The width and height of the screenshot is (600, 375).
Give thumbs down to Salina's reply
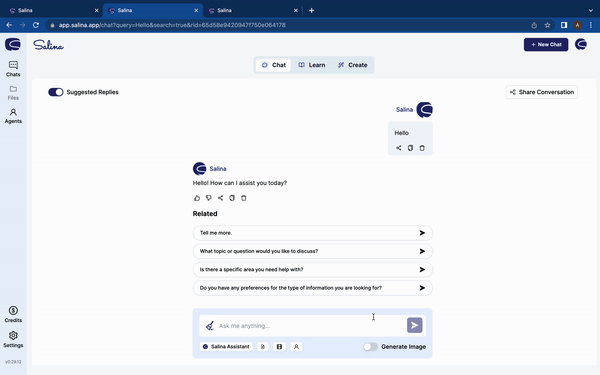tap(209, 198)
